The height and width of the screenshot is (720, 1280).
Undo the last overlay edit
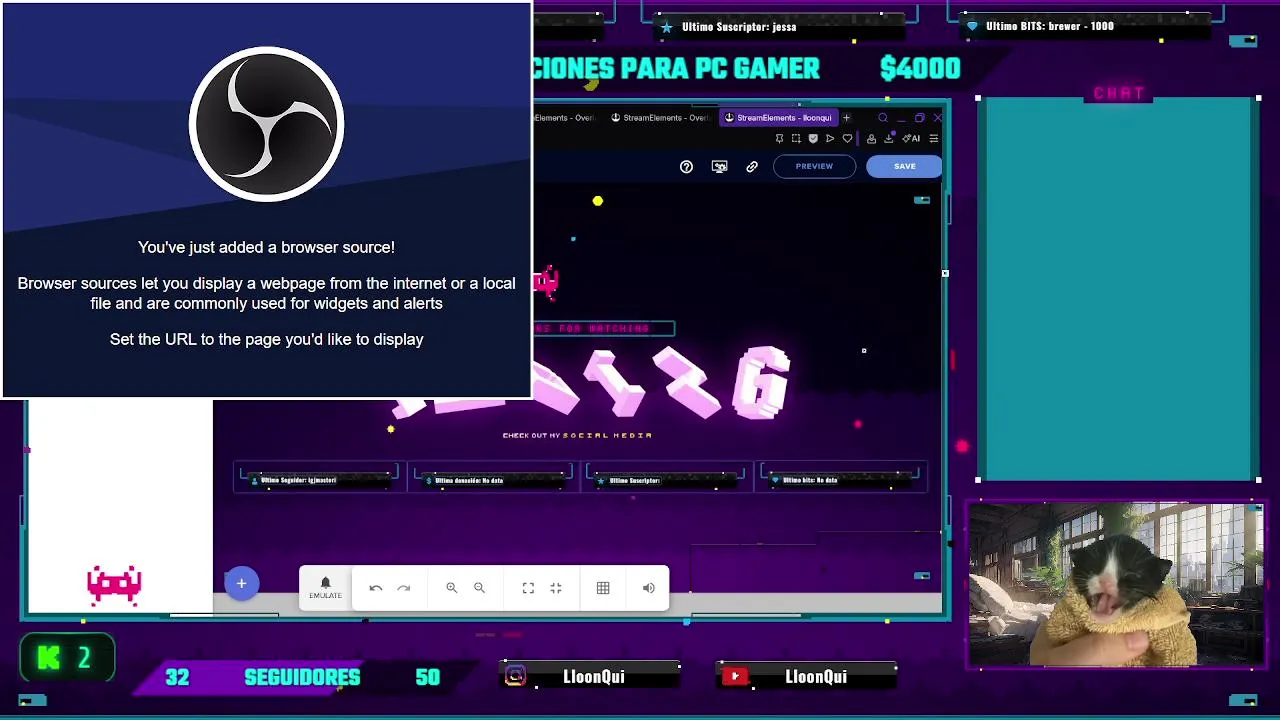point(376,588)
